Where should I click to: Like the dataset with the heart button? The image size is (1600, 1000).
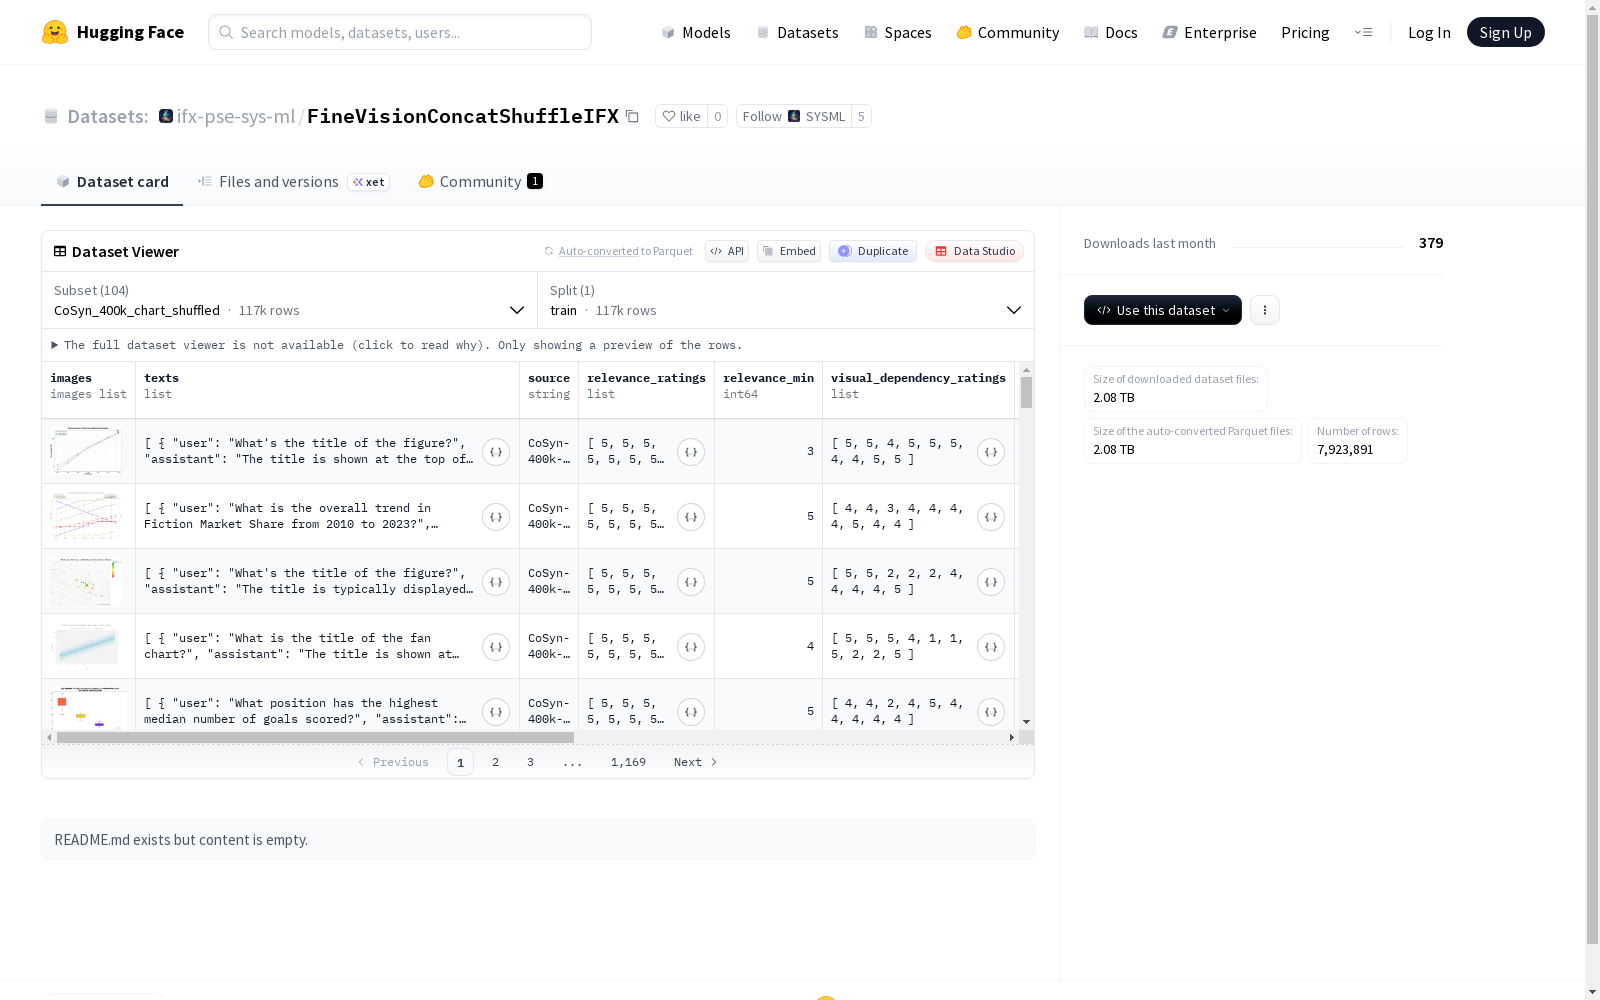pos(681,116)
